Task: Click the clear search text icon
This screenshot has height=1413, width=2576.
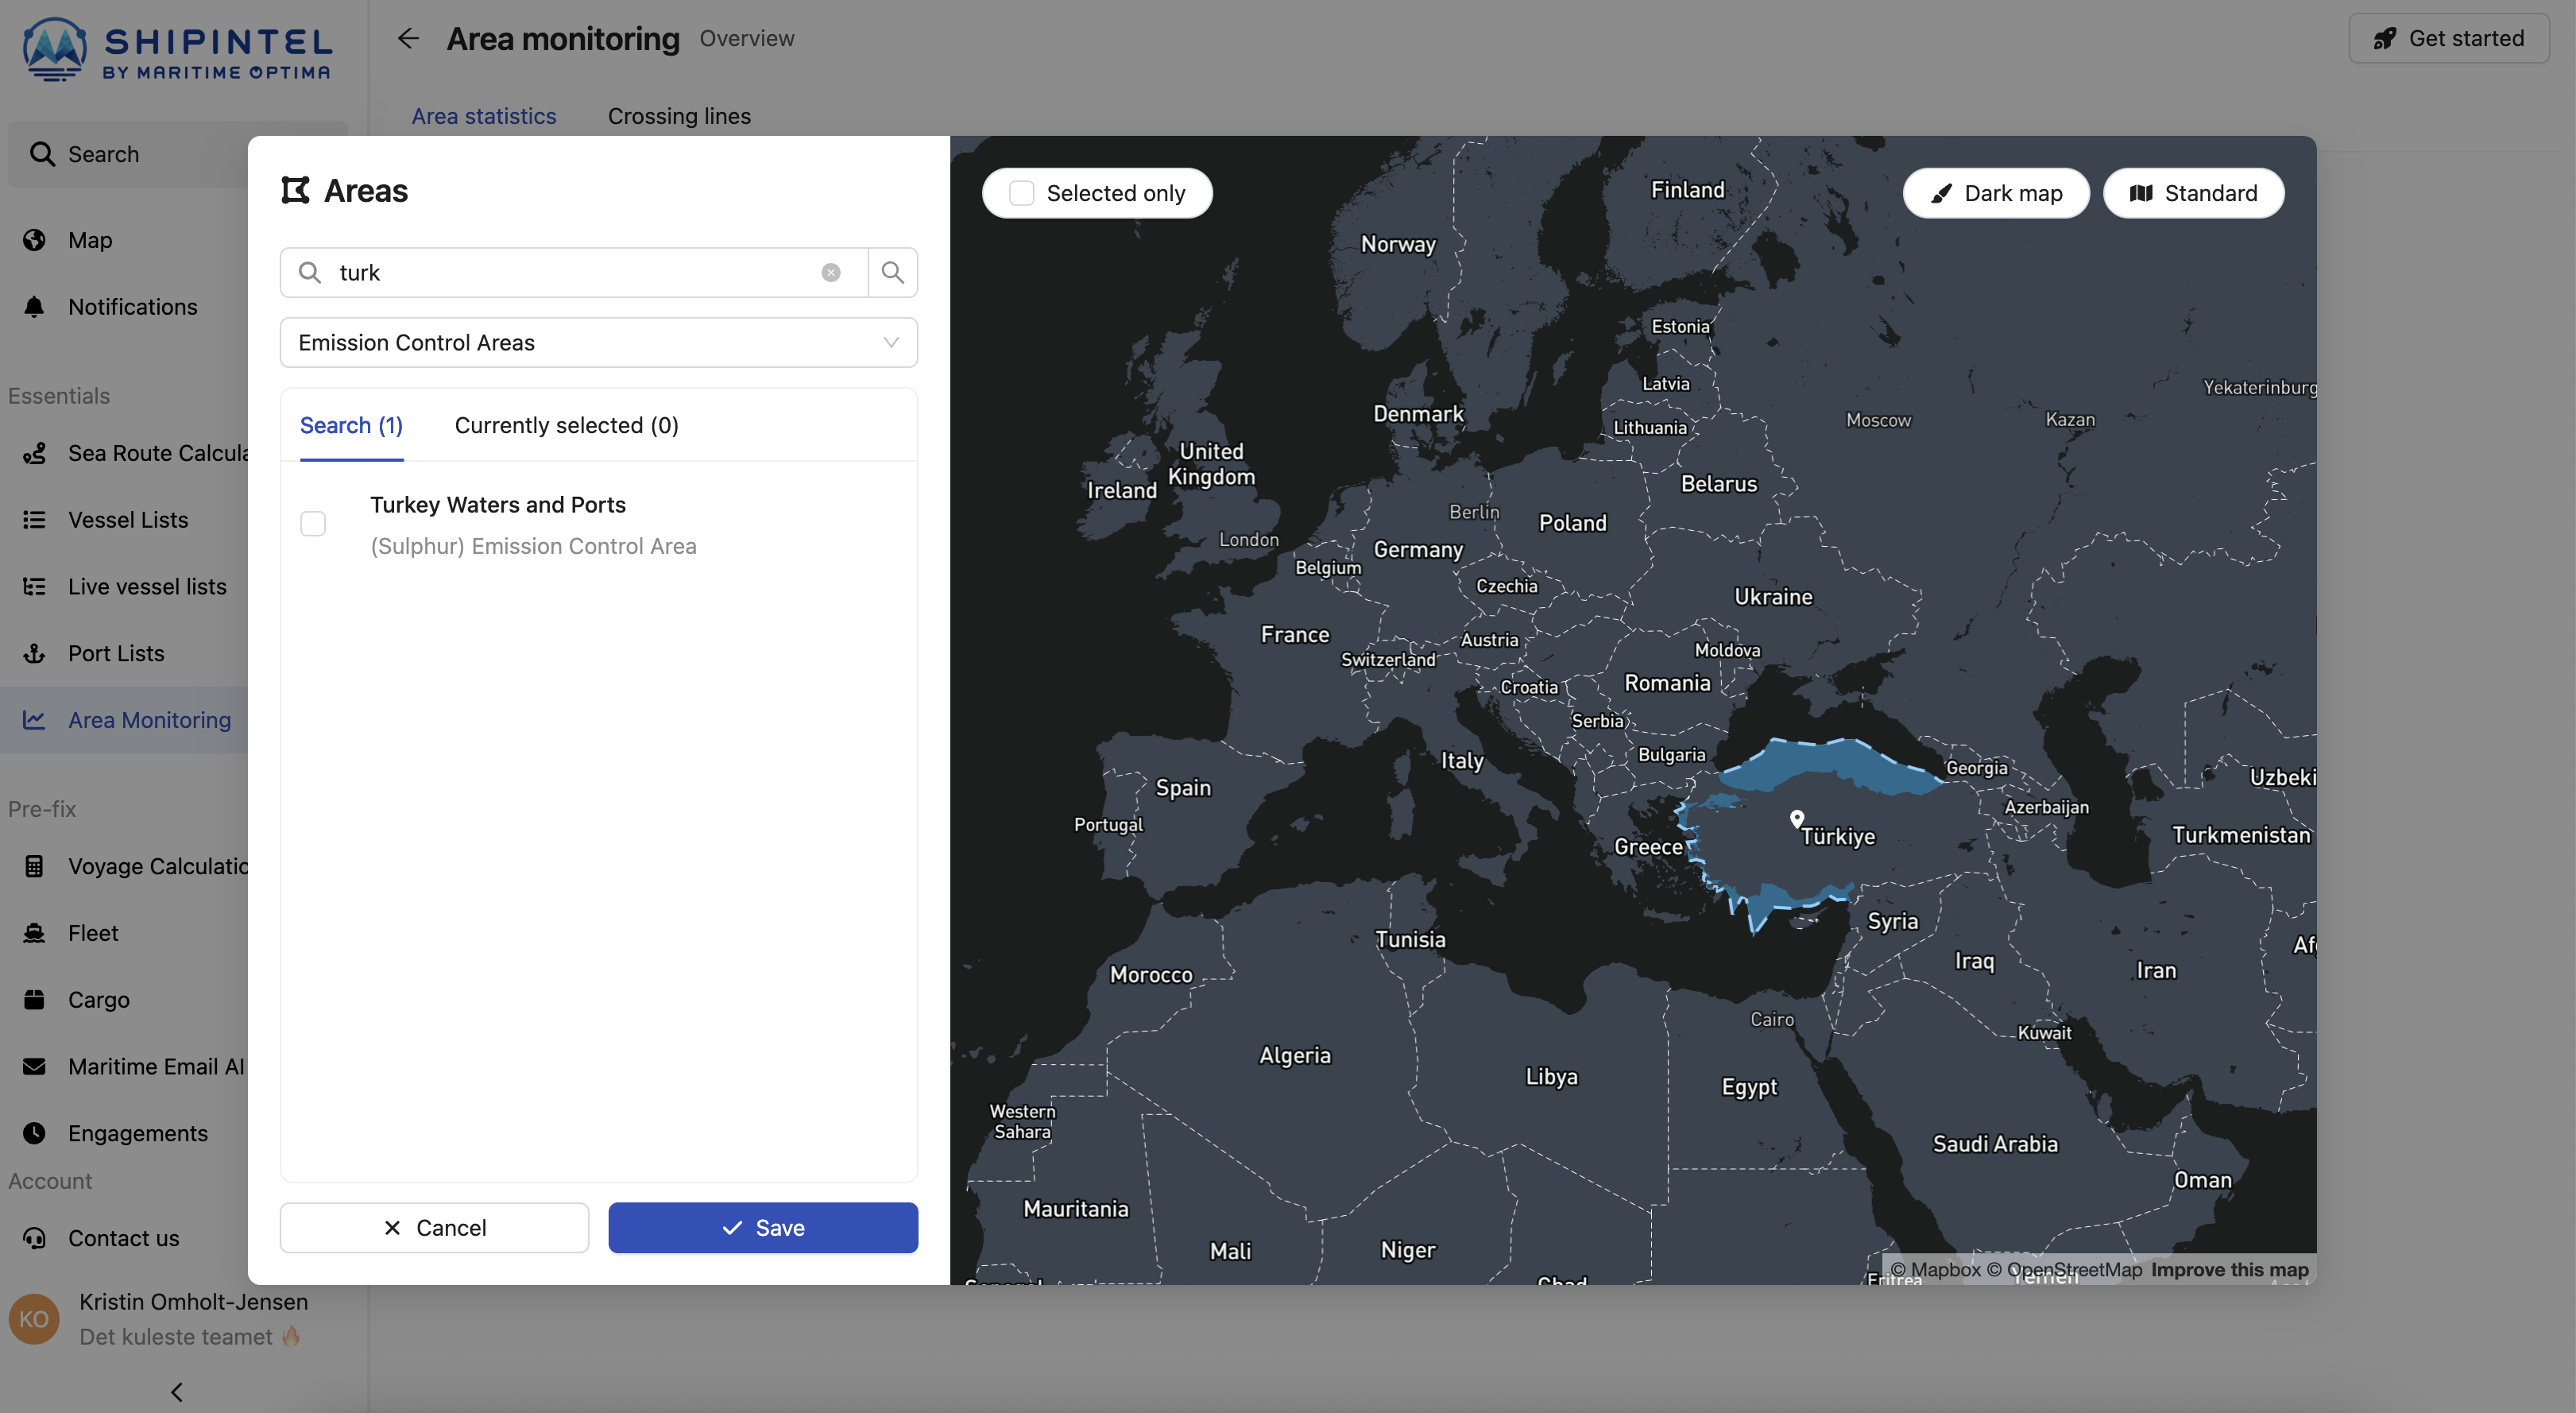Action: (x=830, y=272)
